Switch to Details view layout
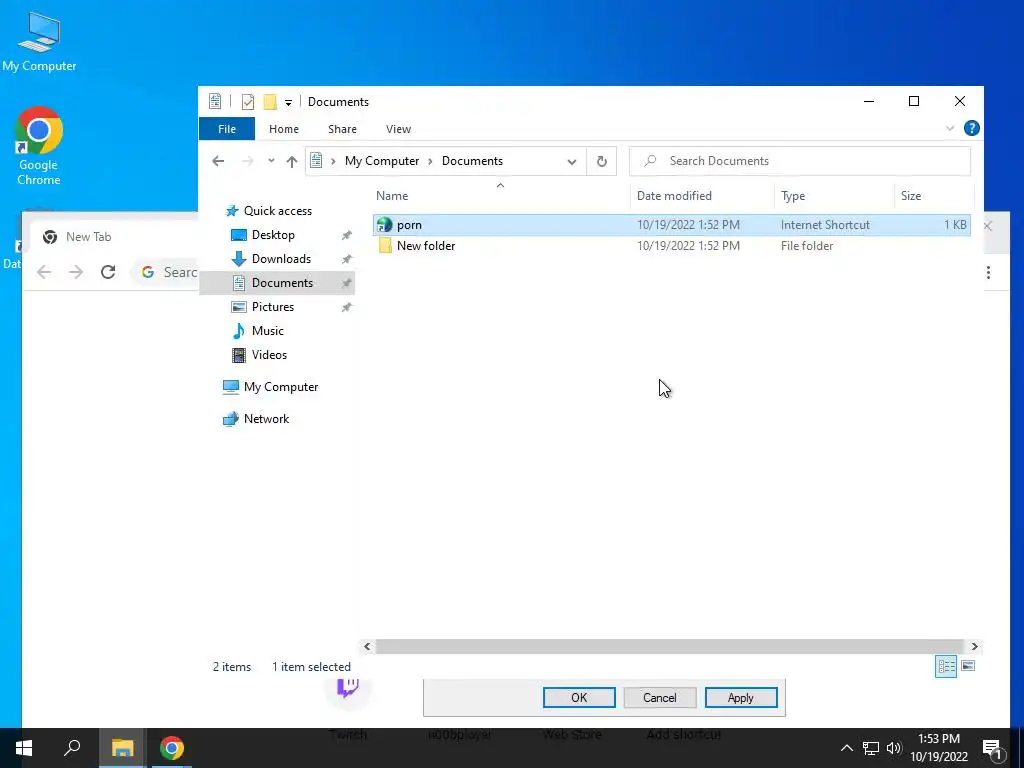Screen dimensions: 1024x768 tap(946, 666)
